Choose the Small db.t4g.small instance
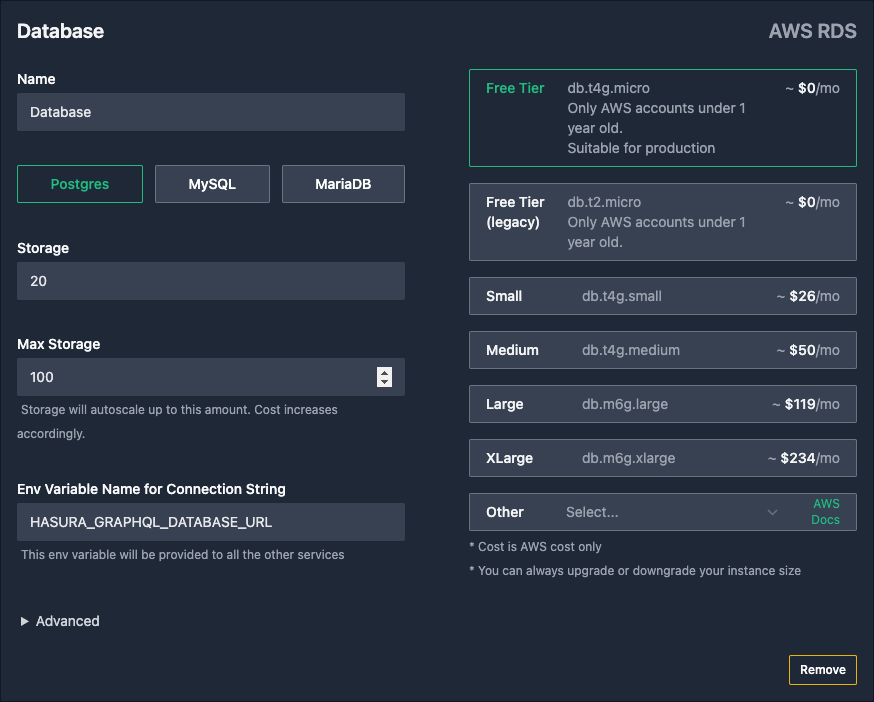874x702 pixels. click(662, 296)
